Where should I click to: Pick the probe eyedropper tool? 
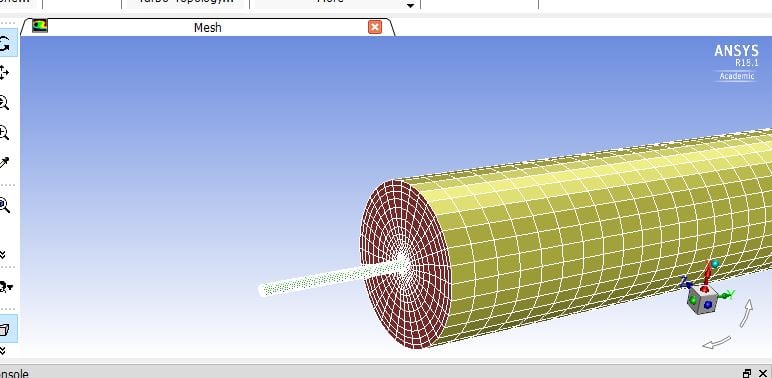[4, 162]
